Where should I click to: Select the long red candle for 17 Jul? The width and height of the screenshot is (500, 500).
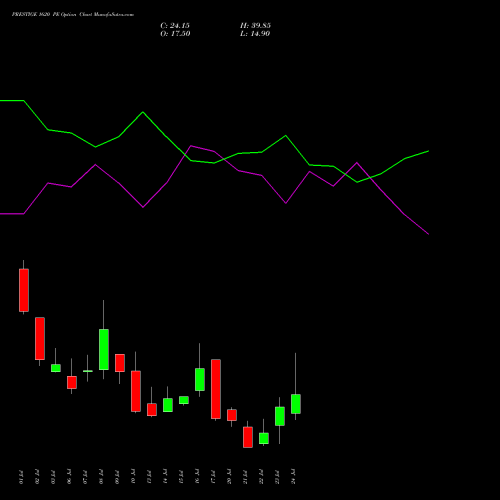(216, 389)
